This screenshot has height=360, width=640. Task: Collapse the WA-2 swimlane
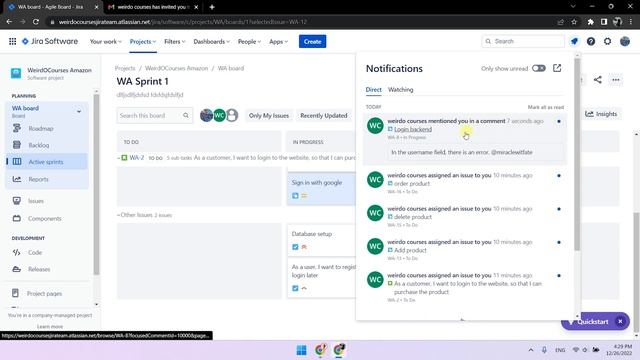(119, 158)
